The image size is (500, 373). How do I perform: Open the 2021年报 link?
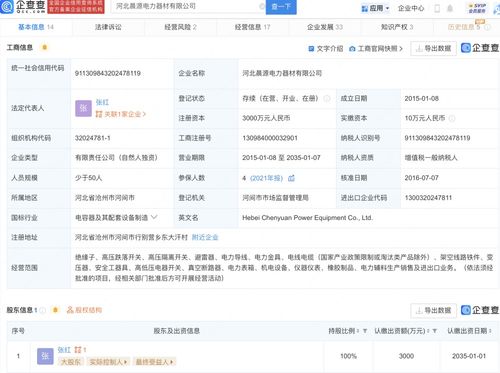[266, 178]
